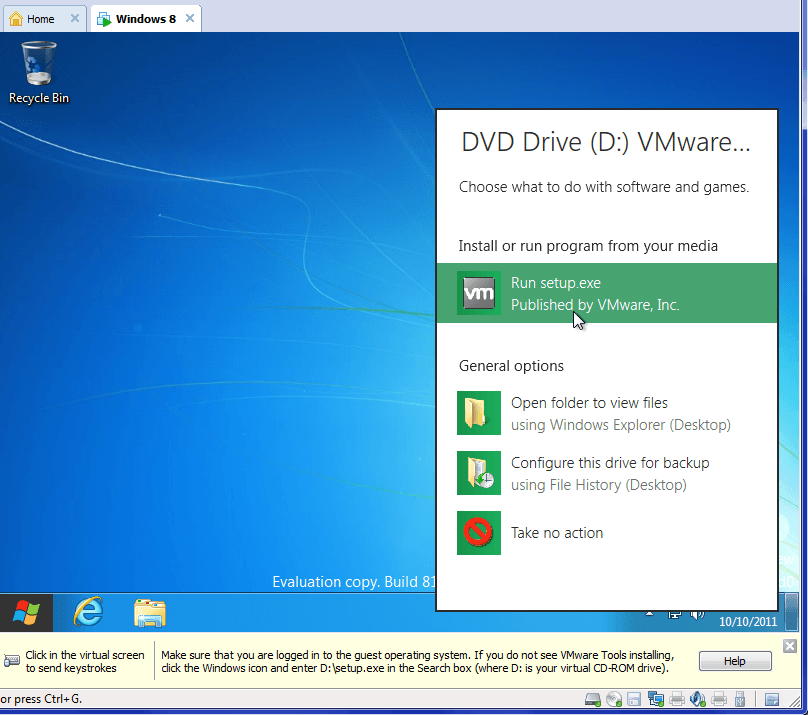Select Take no action option
The width and height of the screenshot is (808, 715).
click(x=607, y=533)
